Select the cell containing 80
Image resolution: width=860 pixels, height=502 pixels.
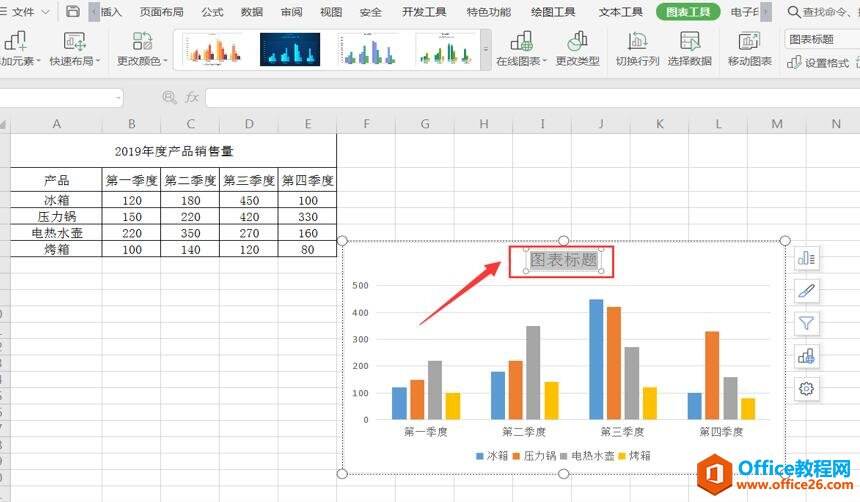click(308, 250)
